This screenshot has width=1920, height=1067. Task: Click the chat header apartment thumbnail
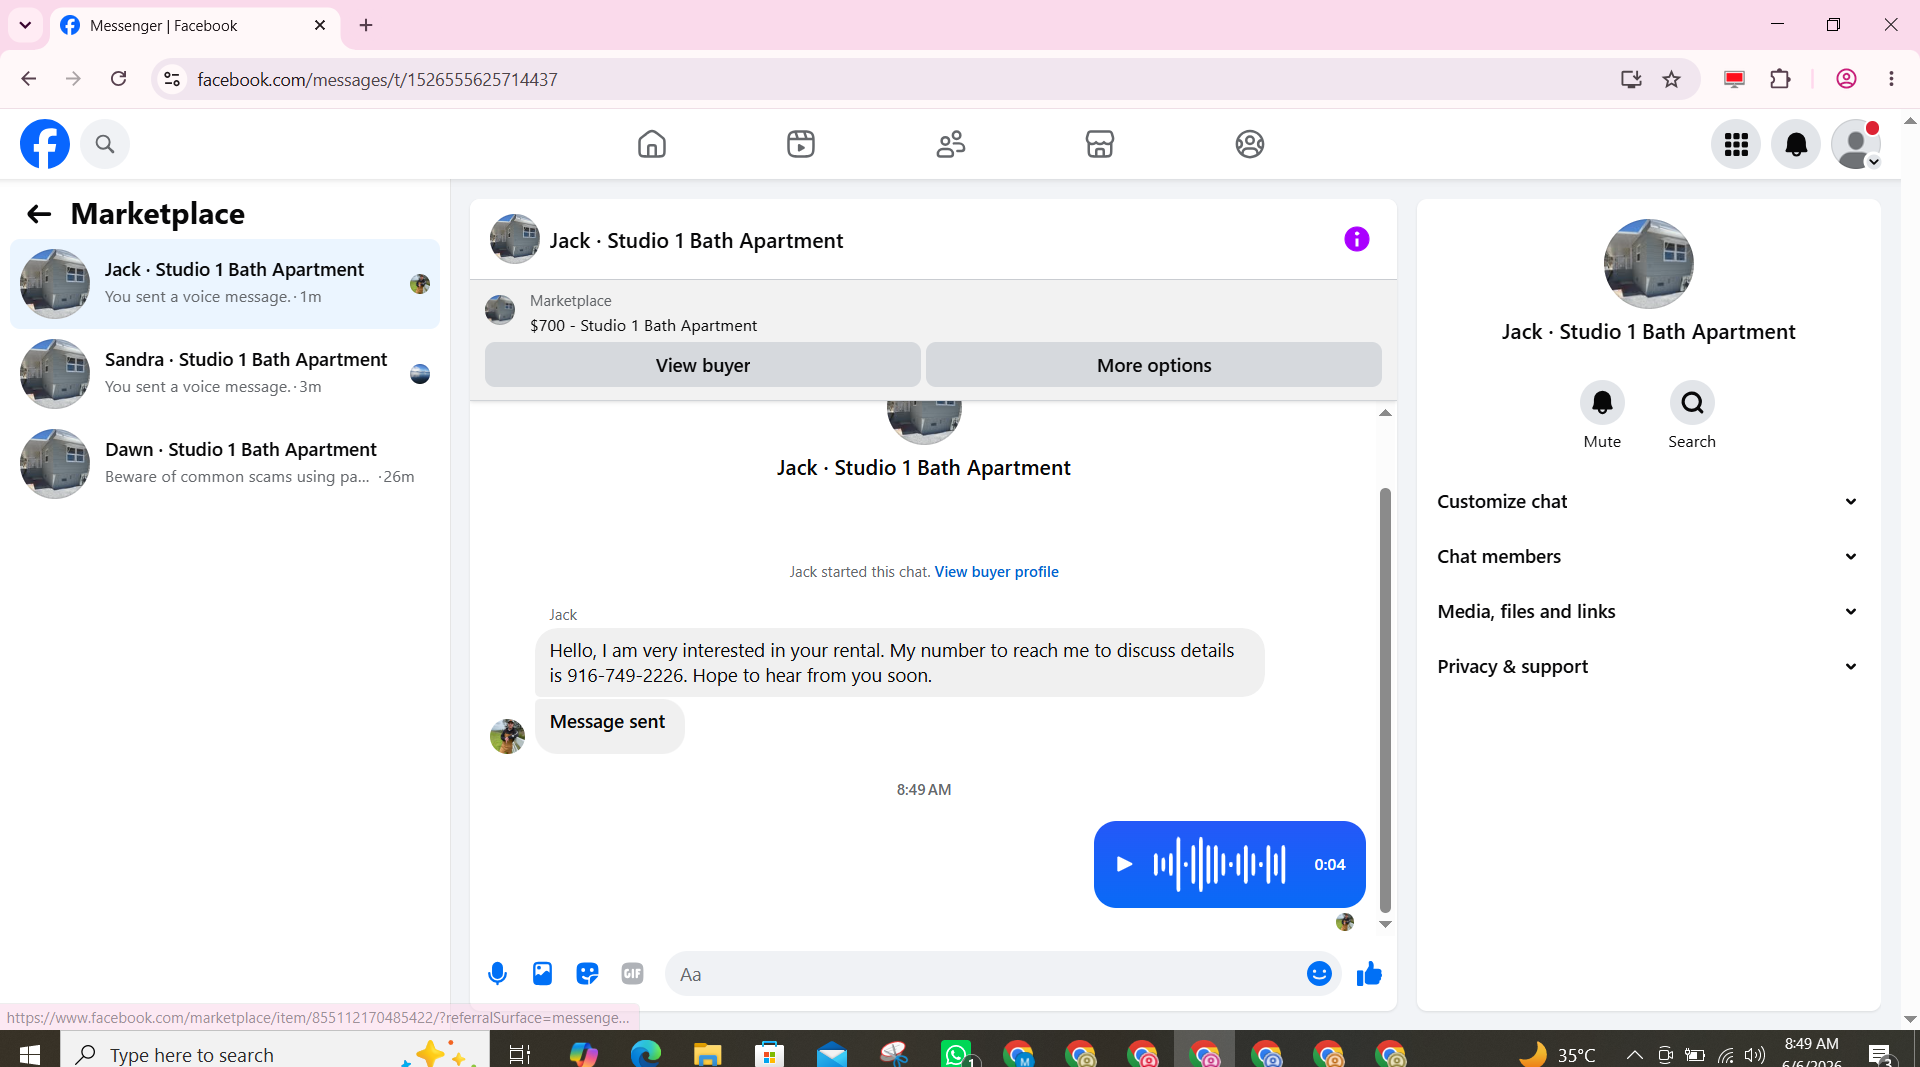pyautogui.click(x=515, y=239)
